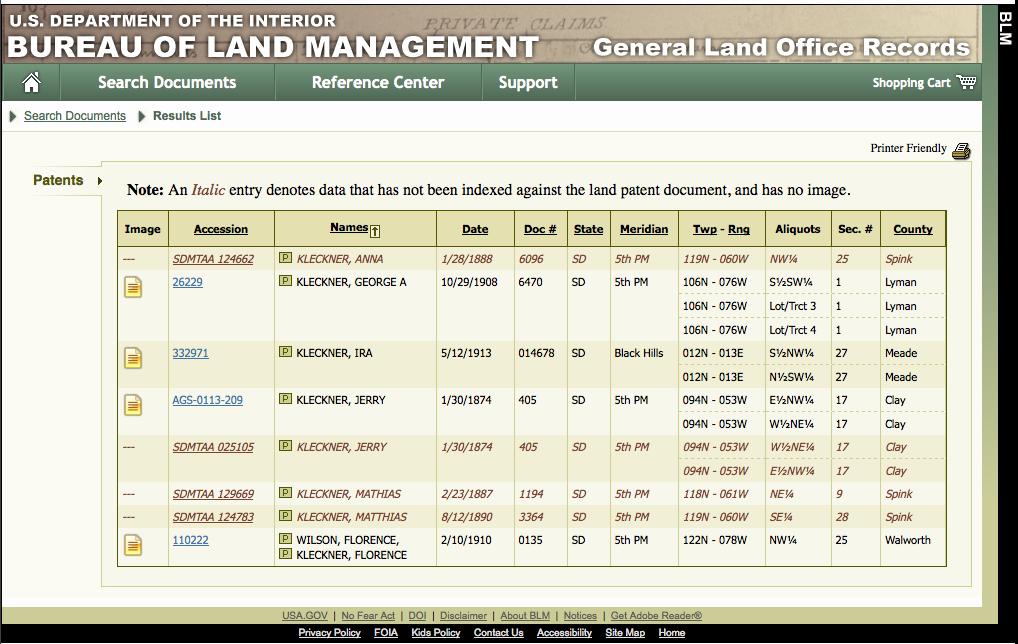Open the Privacy Policy footer link
The image size is (1018, 644).
tap(329, 633)
